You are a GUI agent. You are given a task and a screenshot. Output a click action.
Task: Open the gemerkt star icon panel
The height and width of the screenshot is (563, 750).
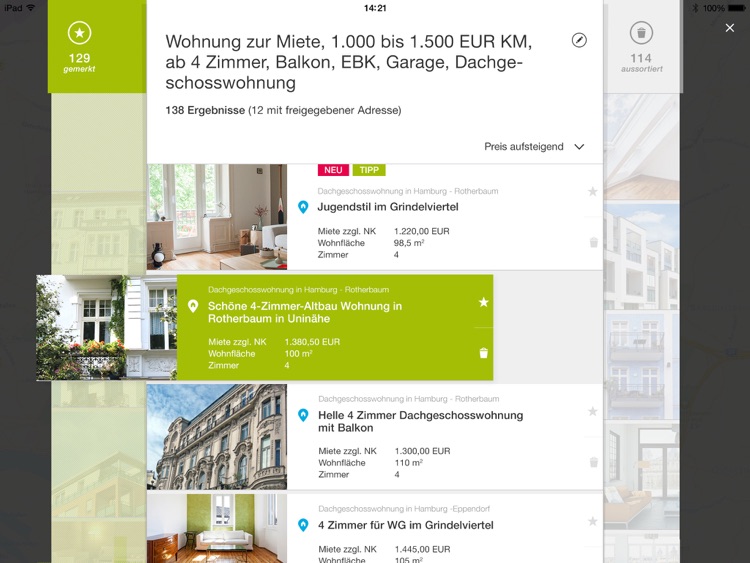(x=79, y=33)
